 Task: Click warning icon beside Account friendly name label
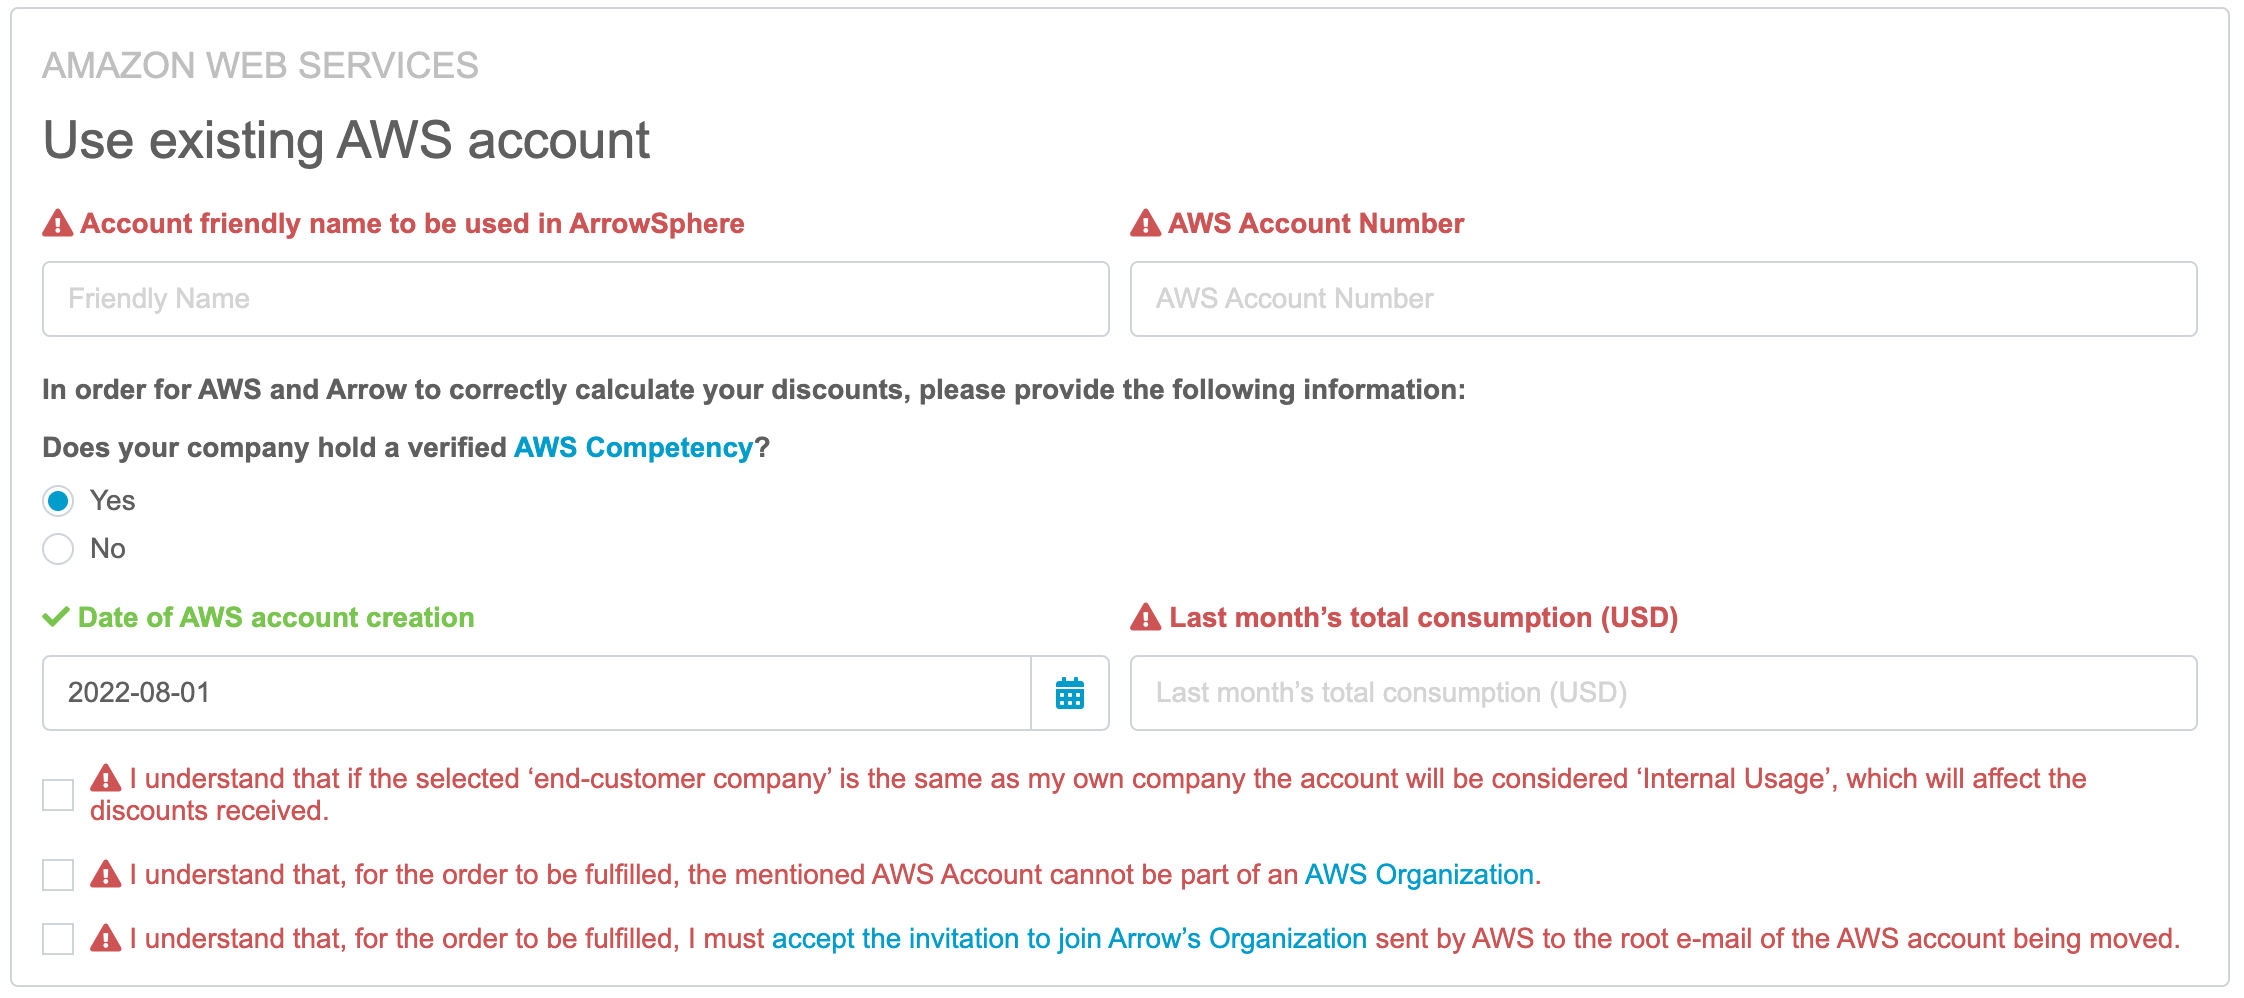58,223
